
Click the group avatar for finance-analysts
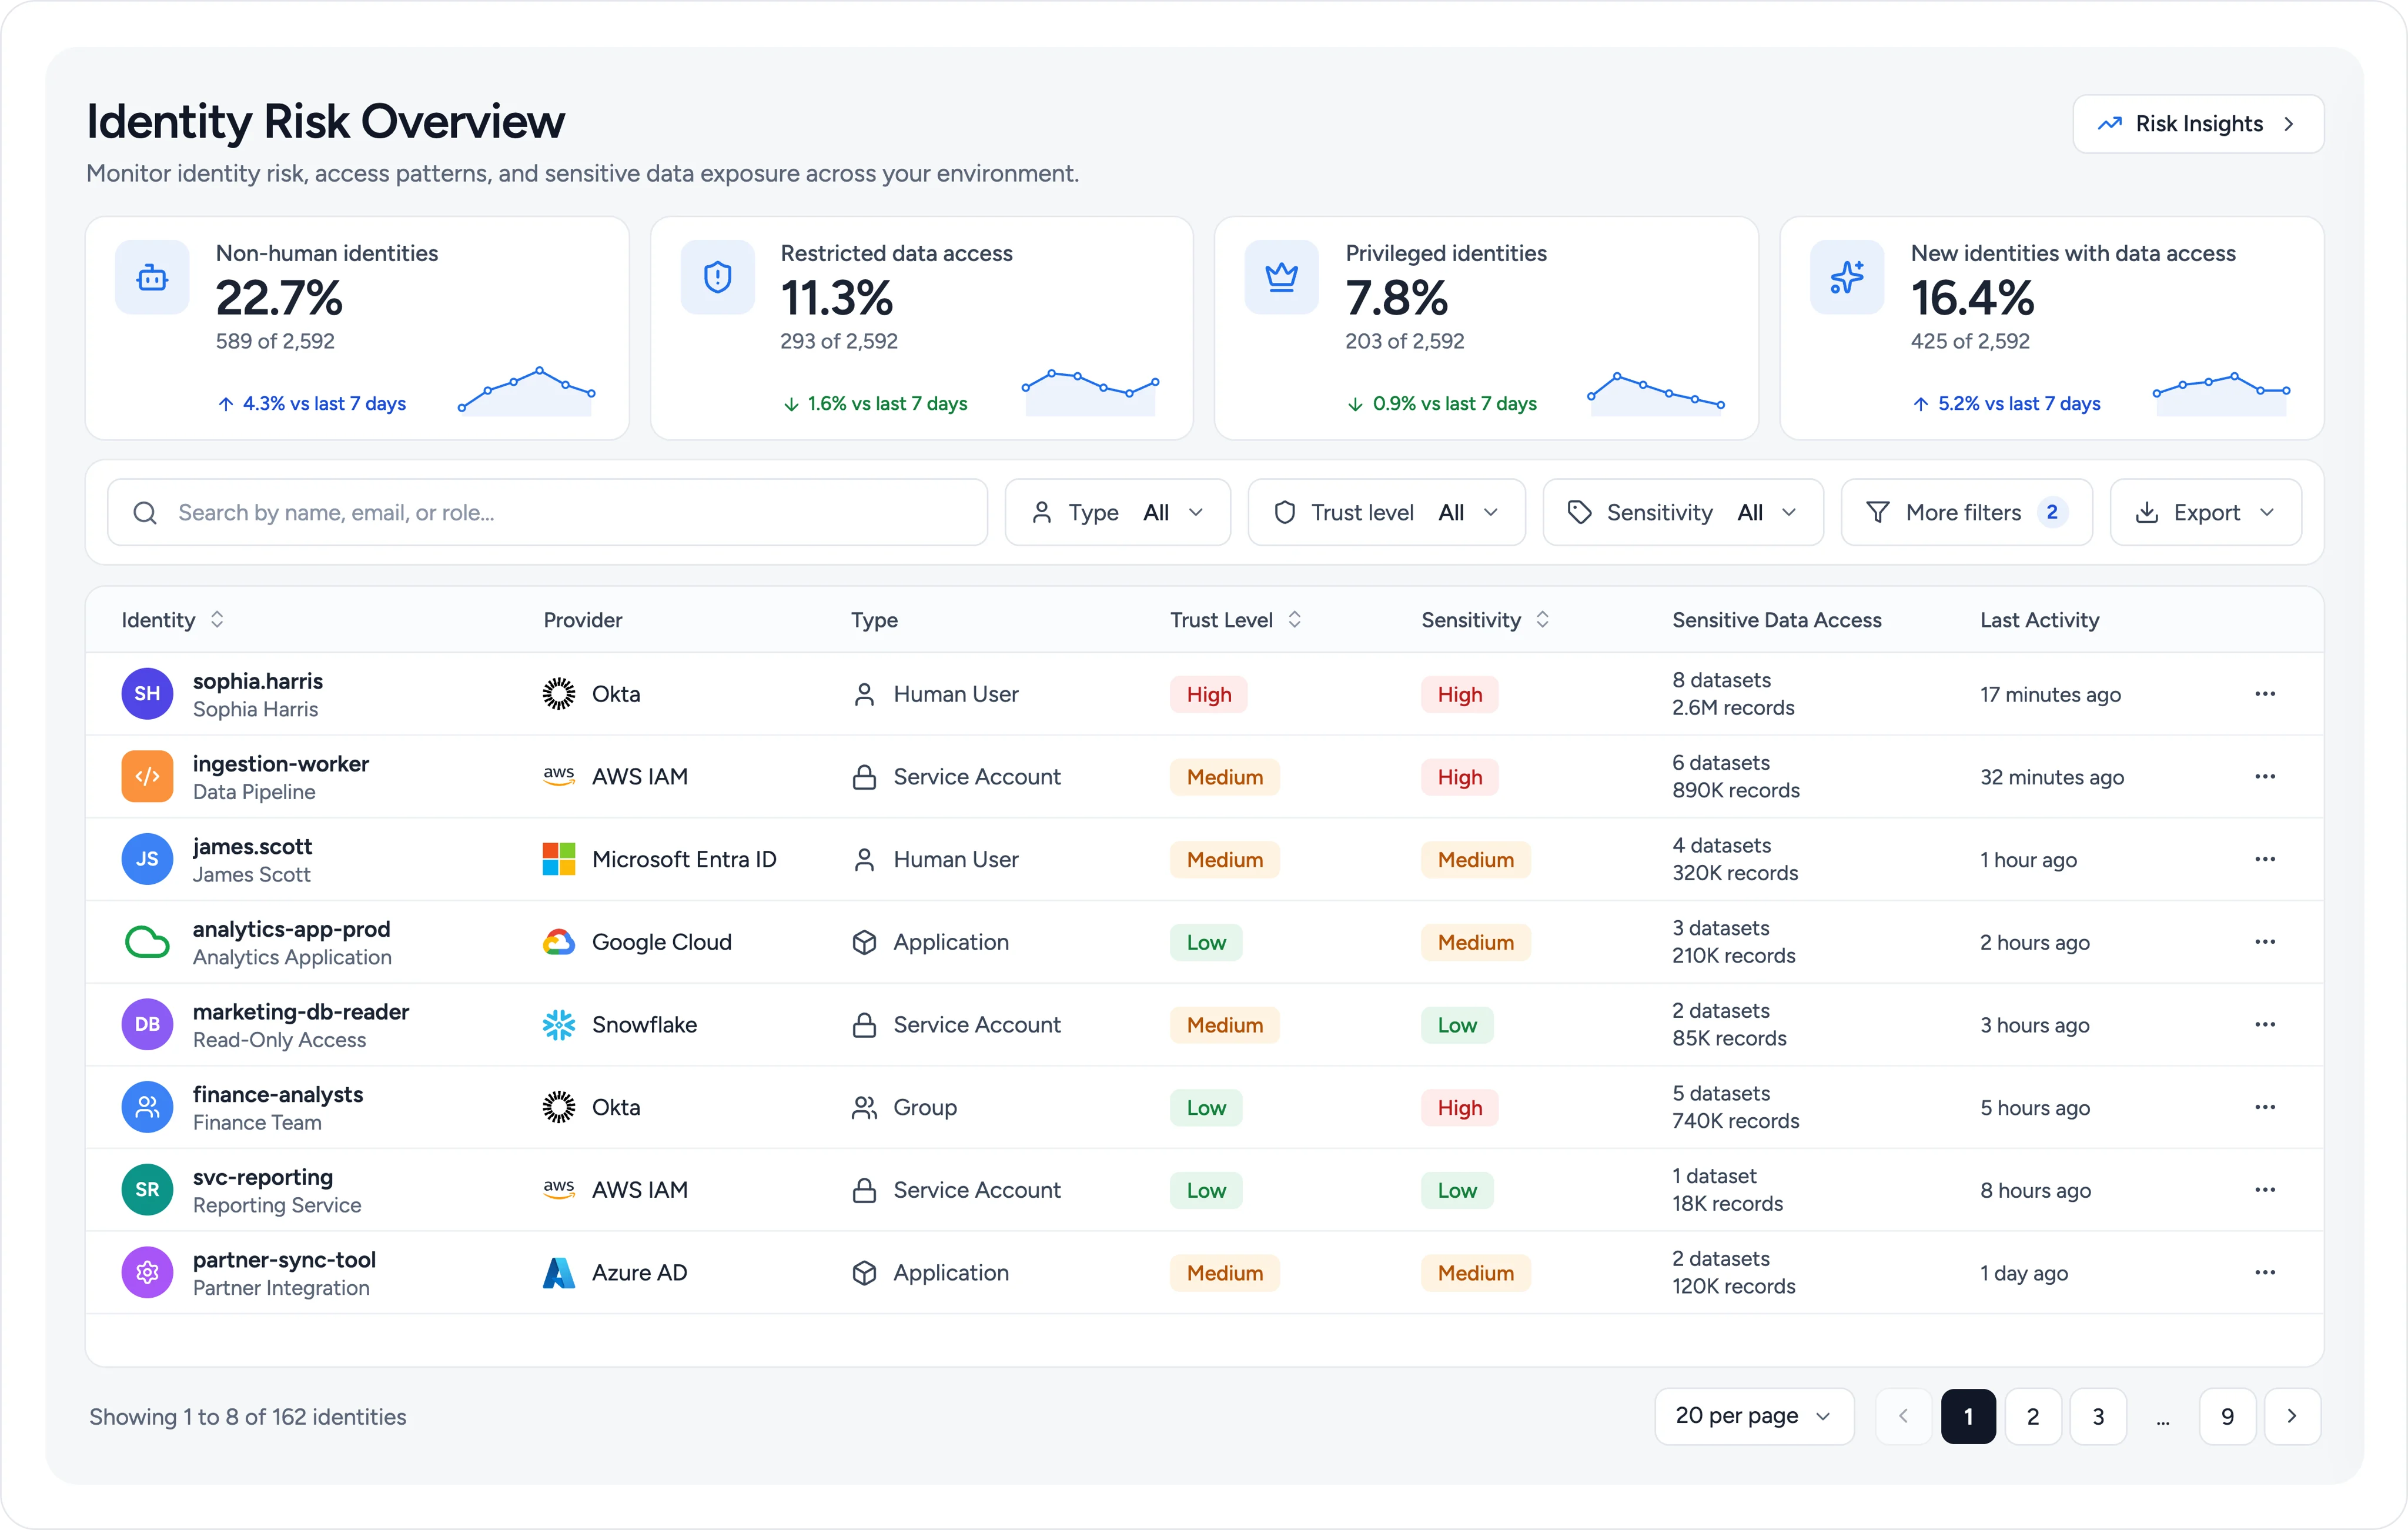click(147, 1107)
